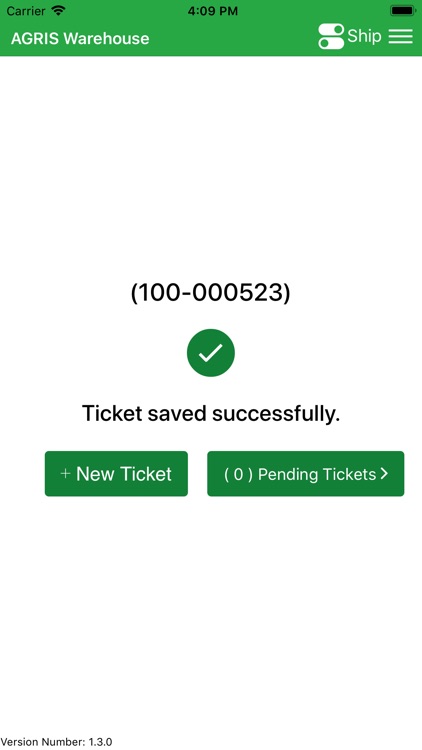Tap the chevron arrow on Pending Tickets
This screenshot has height=750, width=422.
pyautogui.click(x=384, y=474)
